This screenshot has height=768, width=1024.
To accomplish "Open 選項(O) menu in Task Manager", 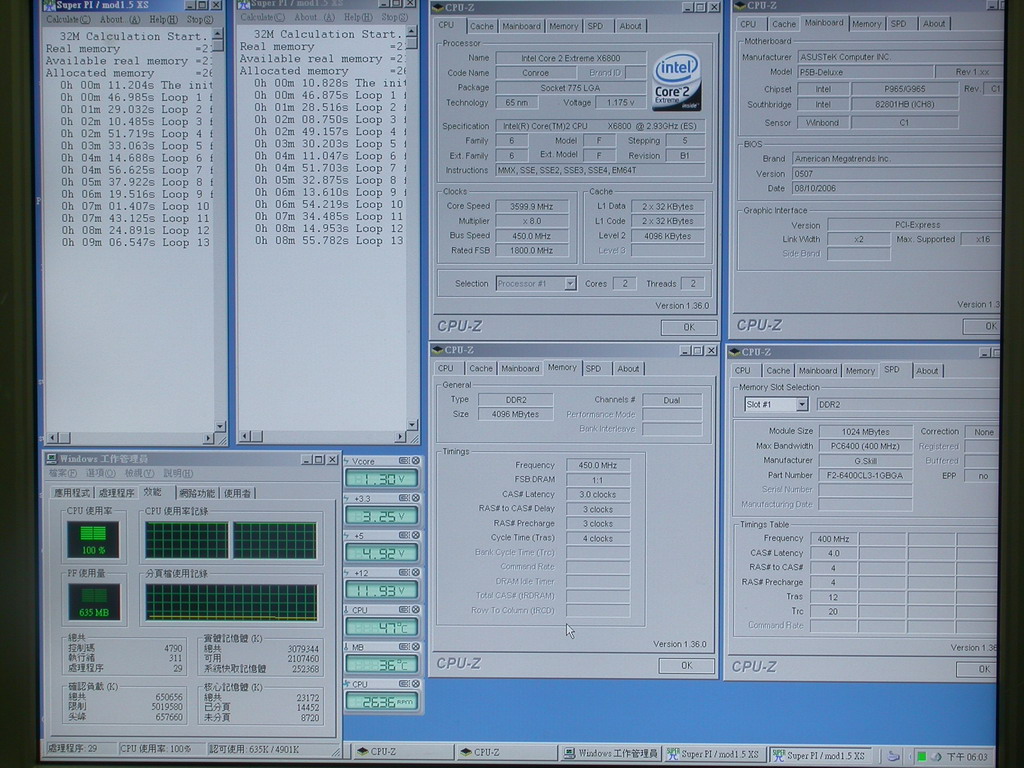I will 101,473.
